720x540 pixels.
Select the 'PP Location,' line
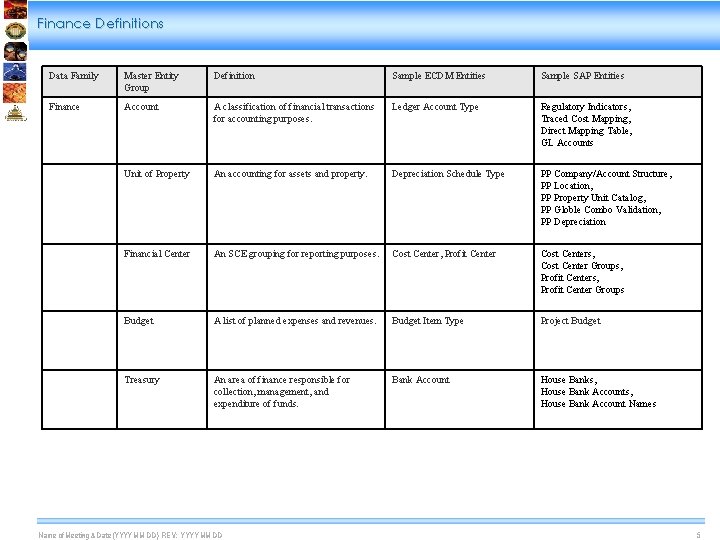tap(567, 186)
